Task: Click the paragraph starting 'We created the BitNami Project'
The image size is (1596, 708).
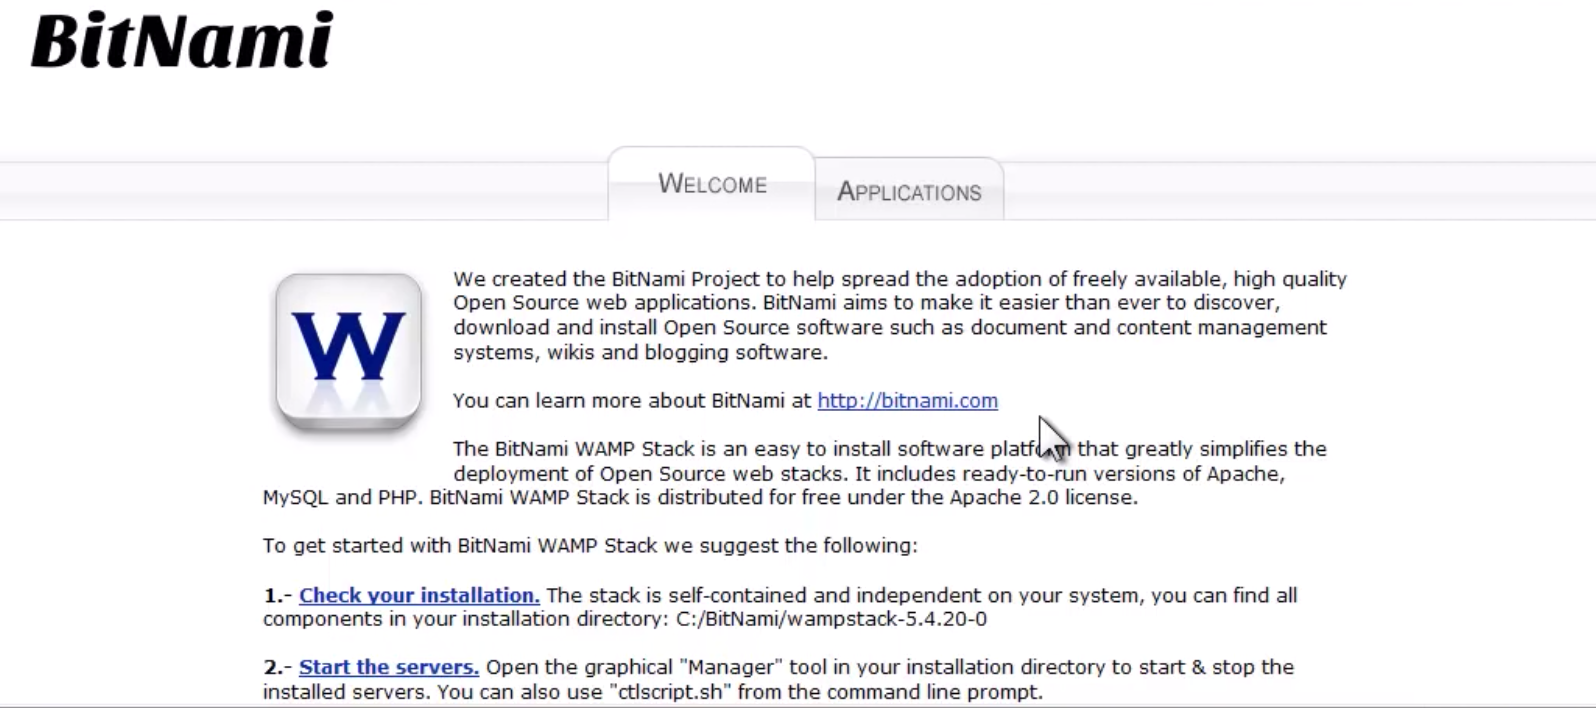Action: (x=900, y=315)
